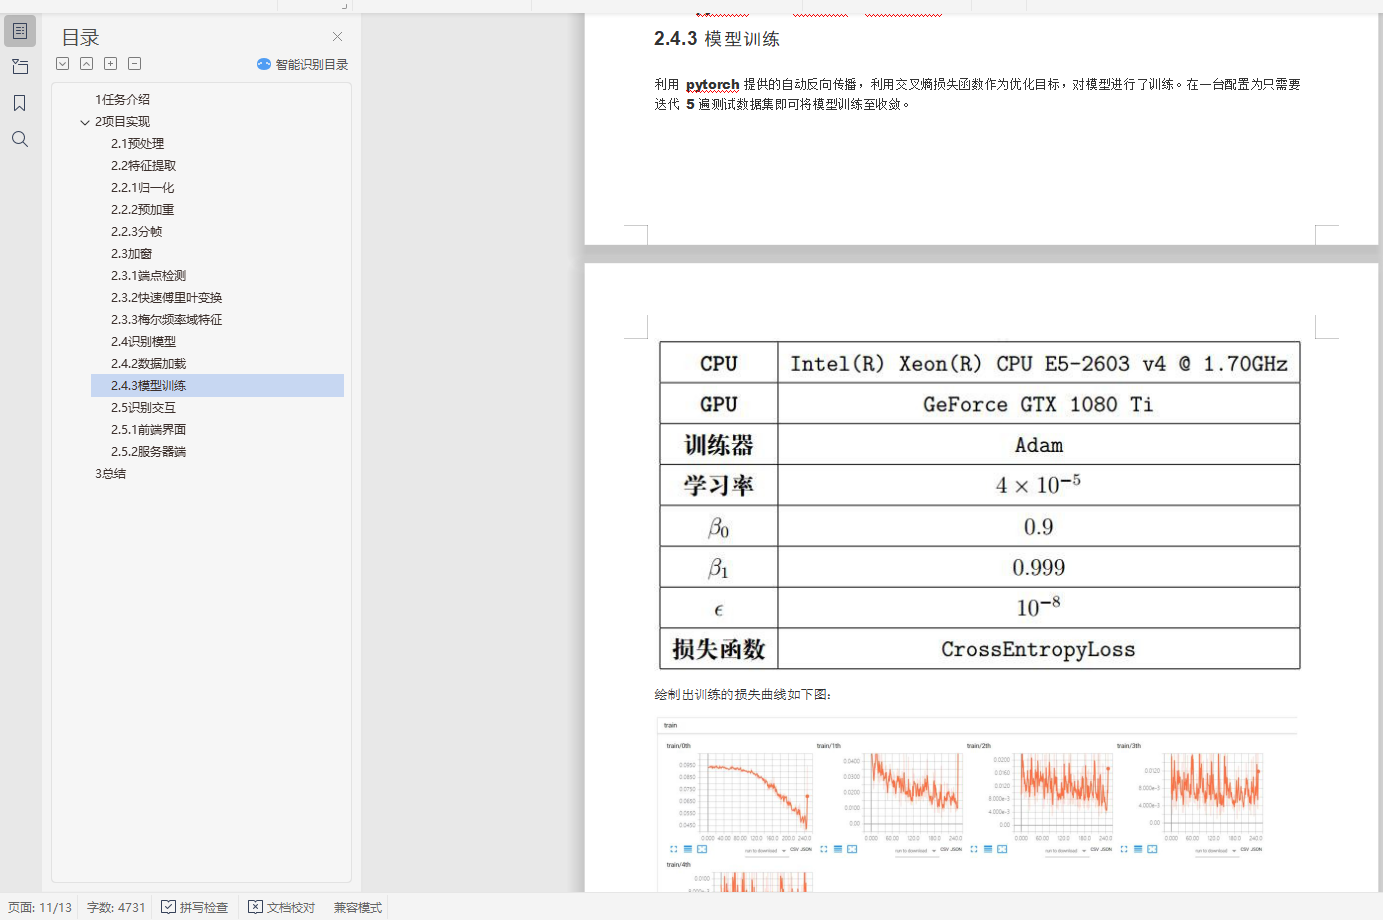Click the CrossEntropyLoss table cell
This screenshot has height=920, width=1383.
coord(1039,649)
